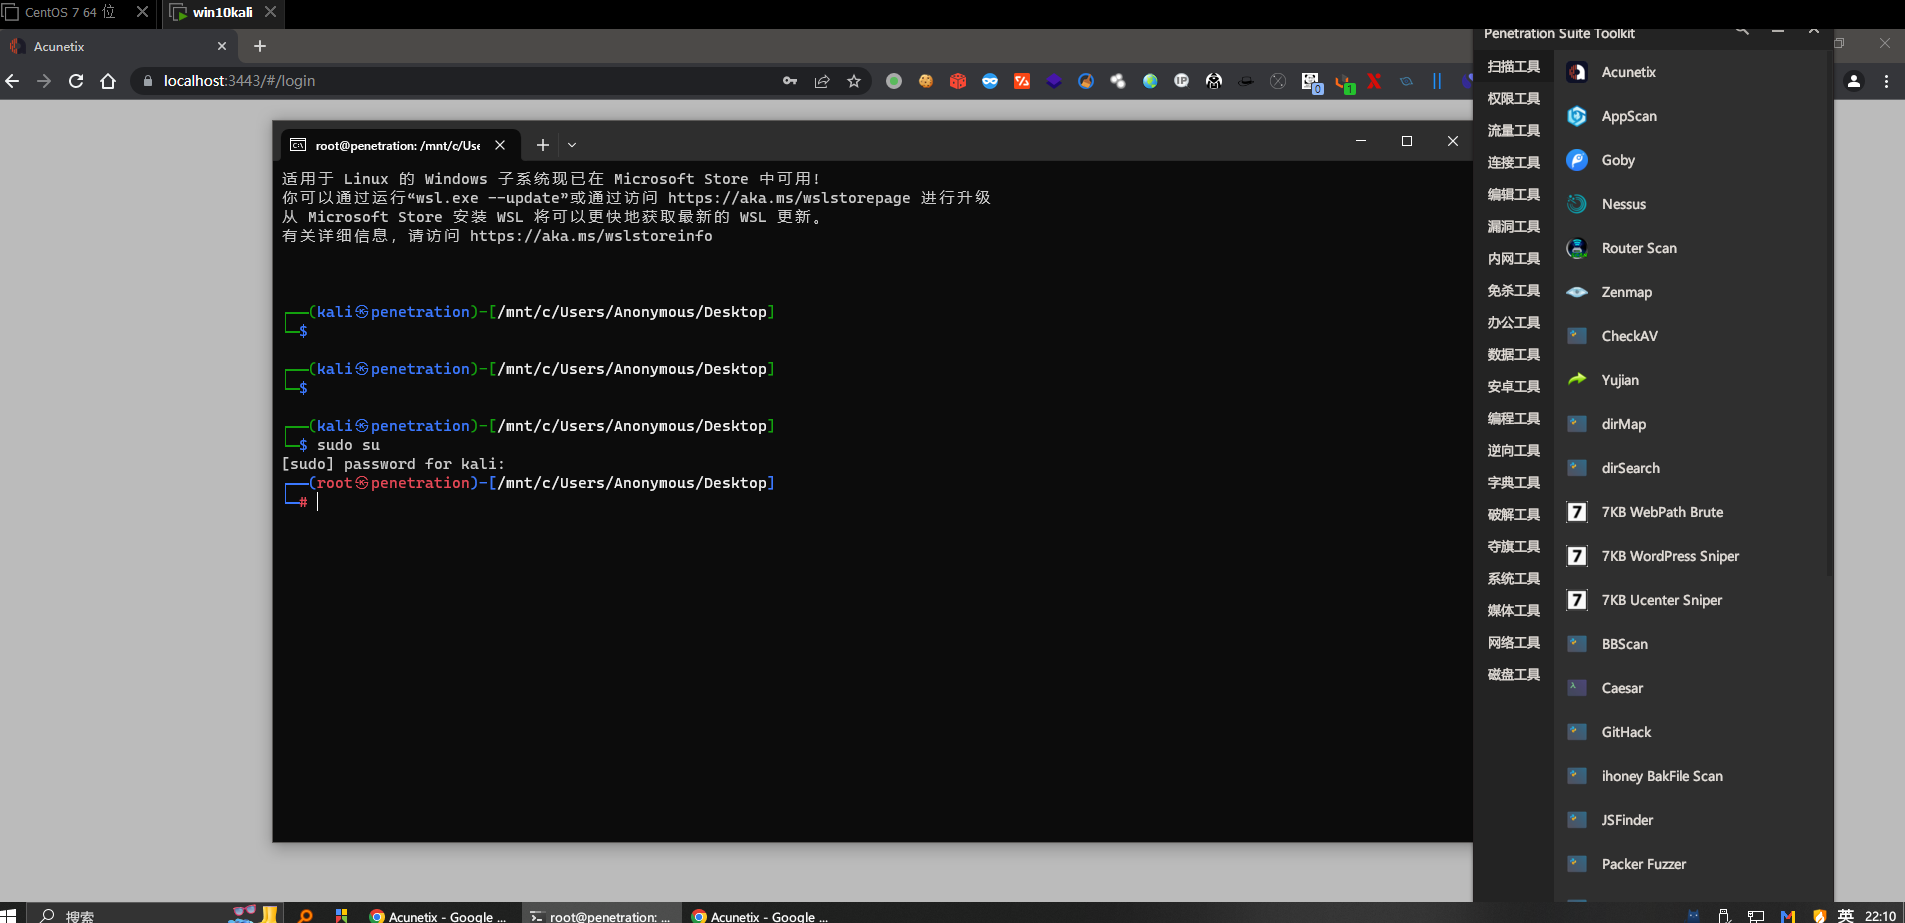1905x923 pixels.
Task: Open the 免杀工具 category
Action: 1513,291
